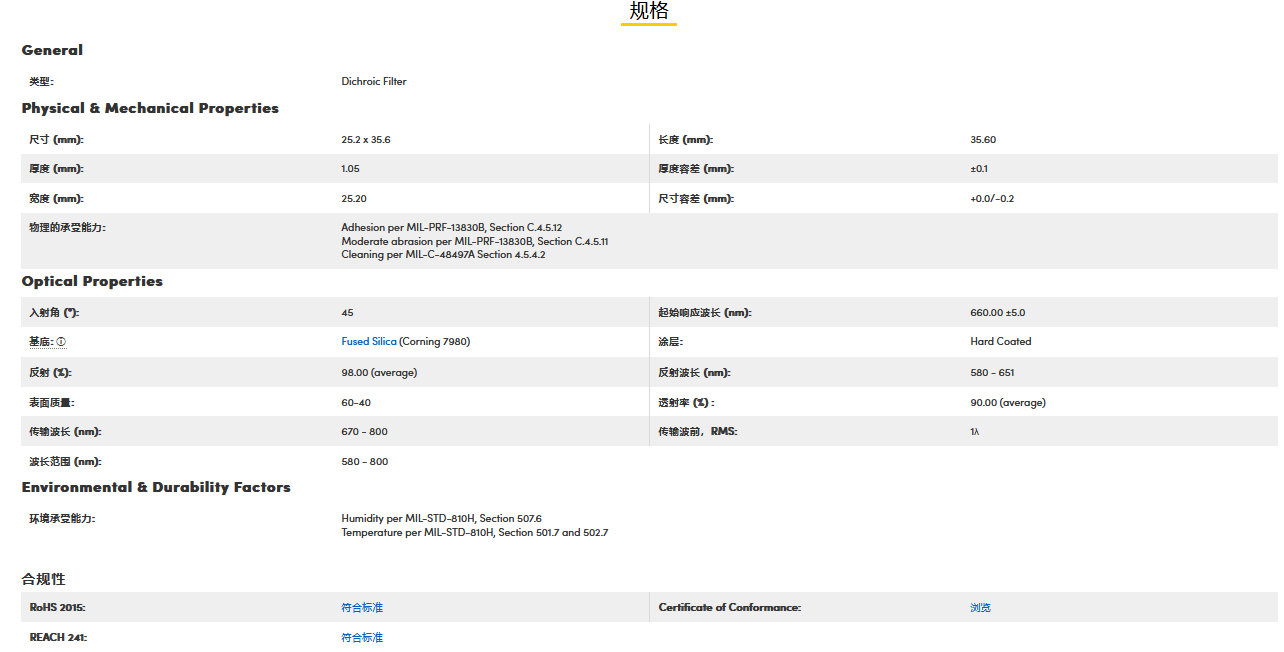This screenshot has height=652, width=1284.
Task: Click the 环境承受能力 label
Action: 62,519
